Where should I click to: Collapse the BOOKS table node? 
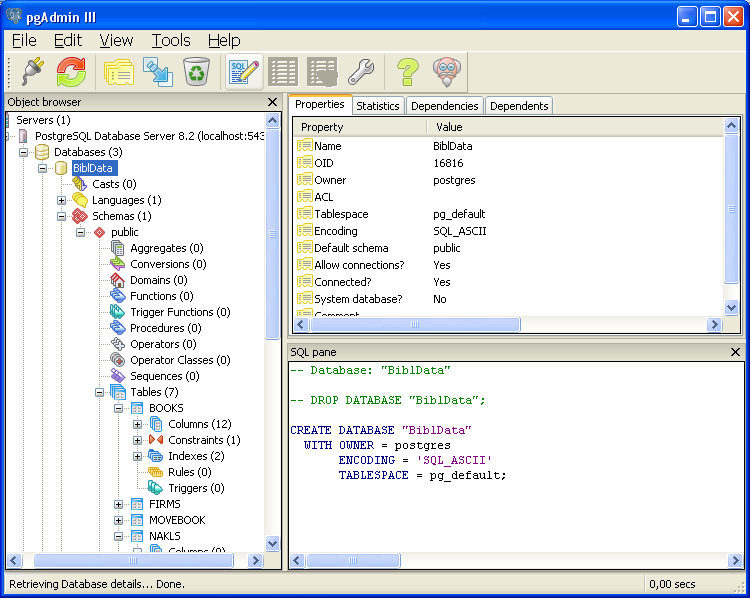pyautogui.click(x=119, y=408)
